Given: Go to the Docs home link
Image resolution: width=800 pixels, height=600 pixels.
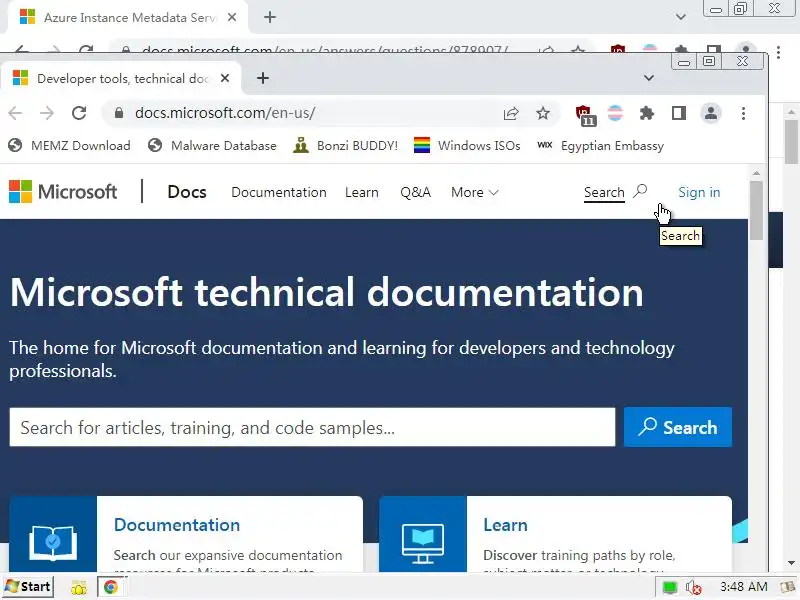Looking at the screenshot, I should point(187,192).
